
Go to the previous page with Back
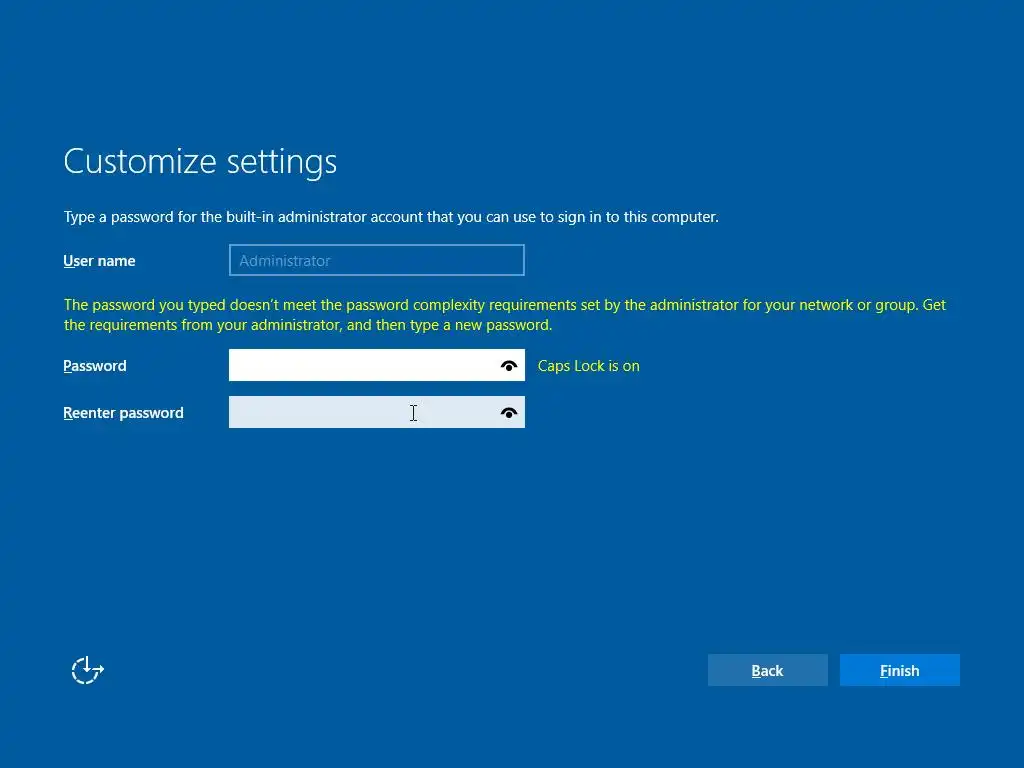[767, 670]
